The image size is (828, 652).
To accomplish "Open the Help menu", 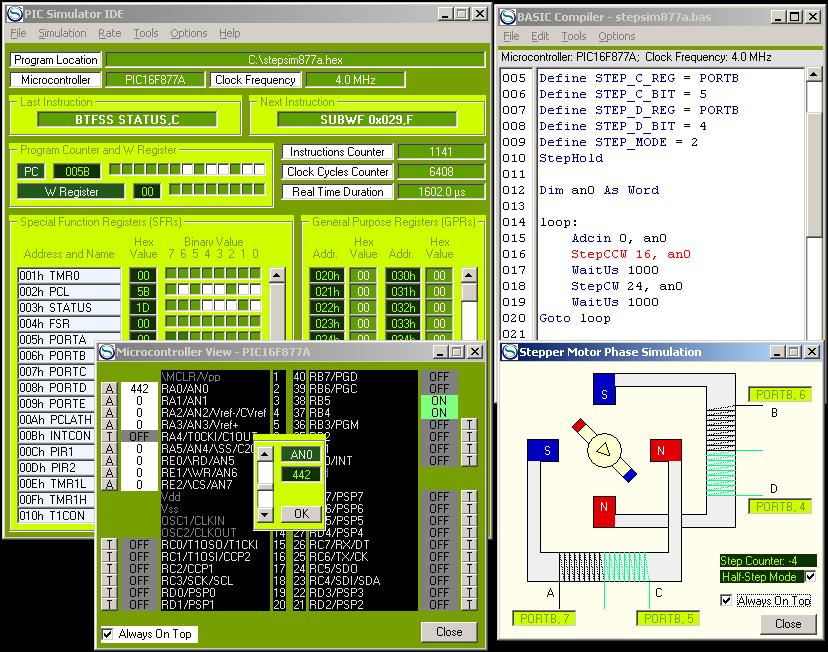I will point(230,33).
